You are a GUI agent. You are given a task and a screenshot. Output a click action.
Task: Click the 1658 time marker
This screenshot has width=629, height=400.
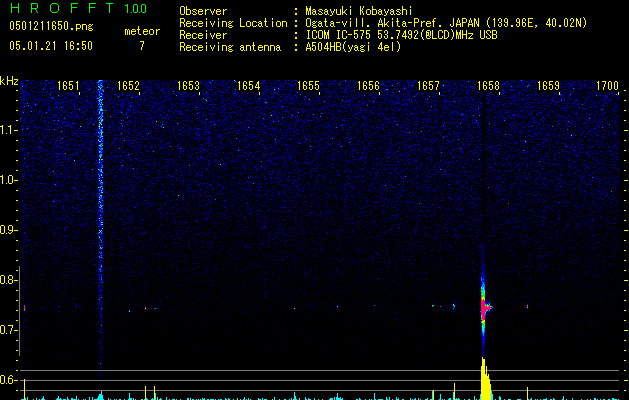(x=488, y=86)
